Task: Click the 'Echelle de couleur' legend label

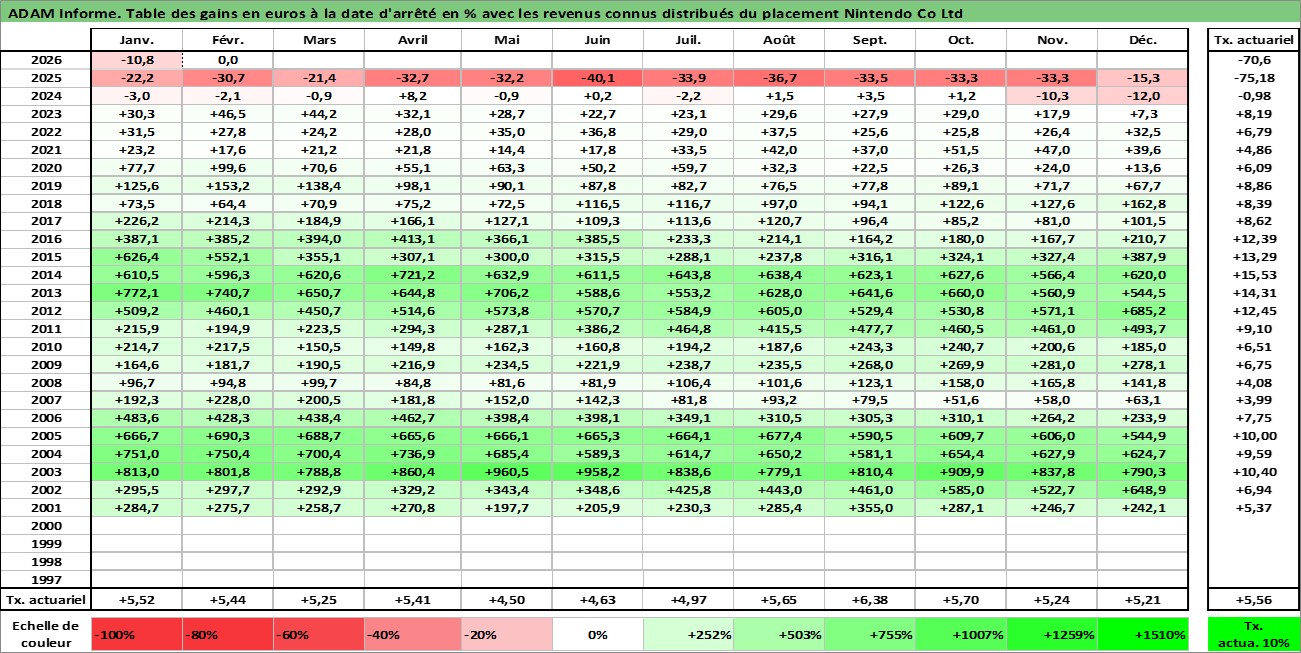Action: point(46,634)
